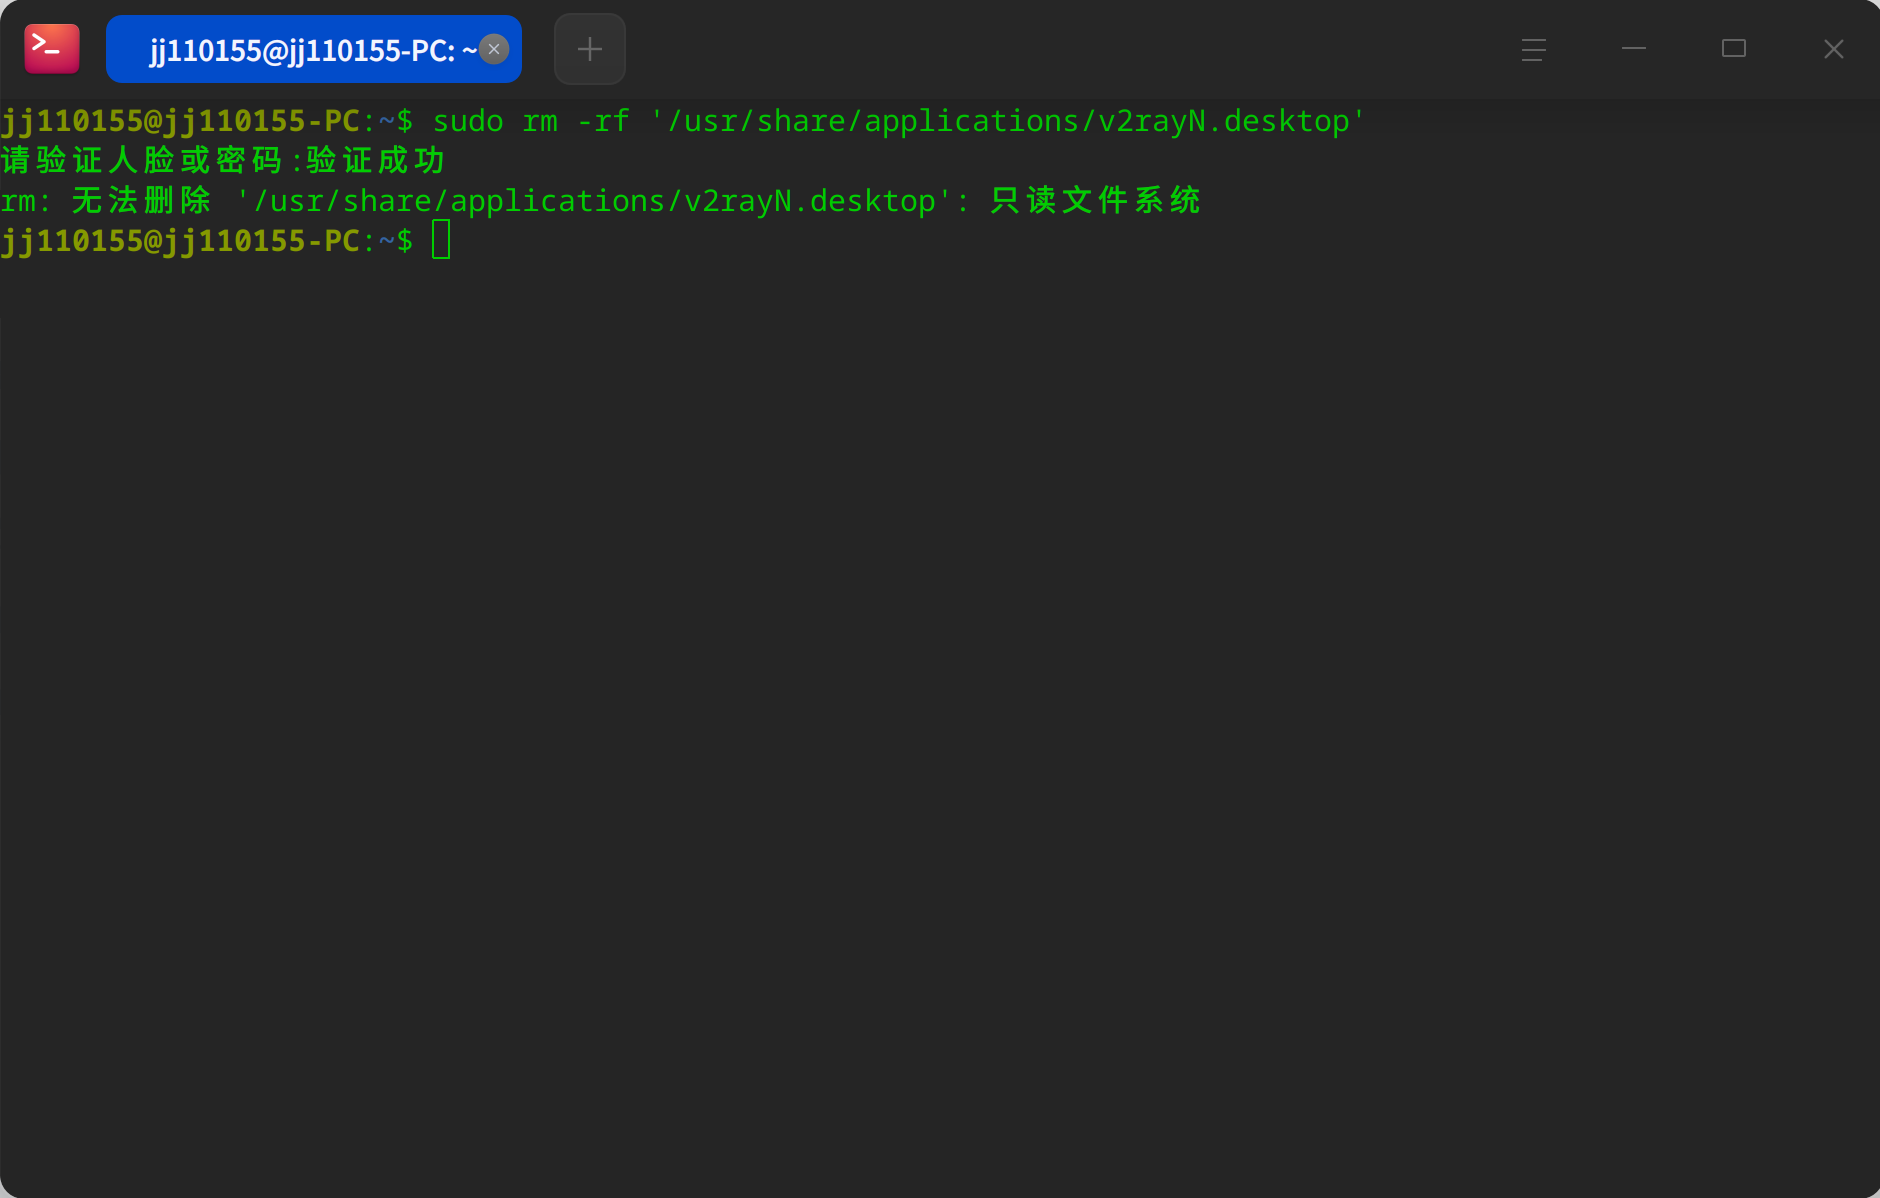
Task: Click the red terminal app icon
Action: (52, 49)
